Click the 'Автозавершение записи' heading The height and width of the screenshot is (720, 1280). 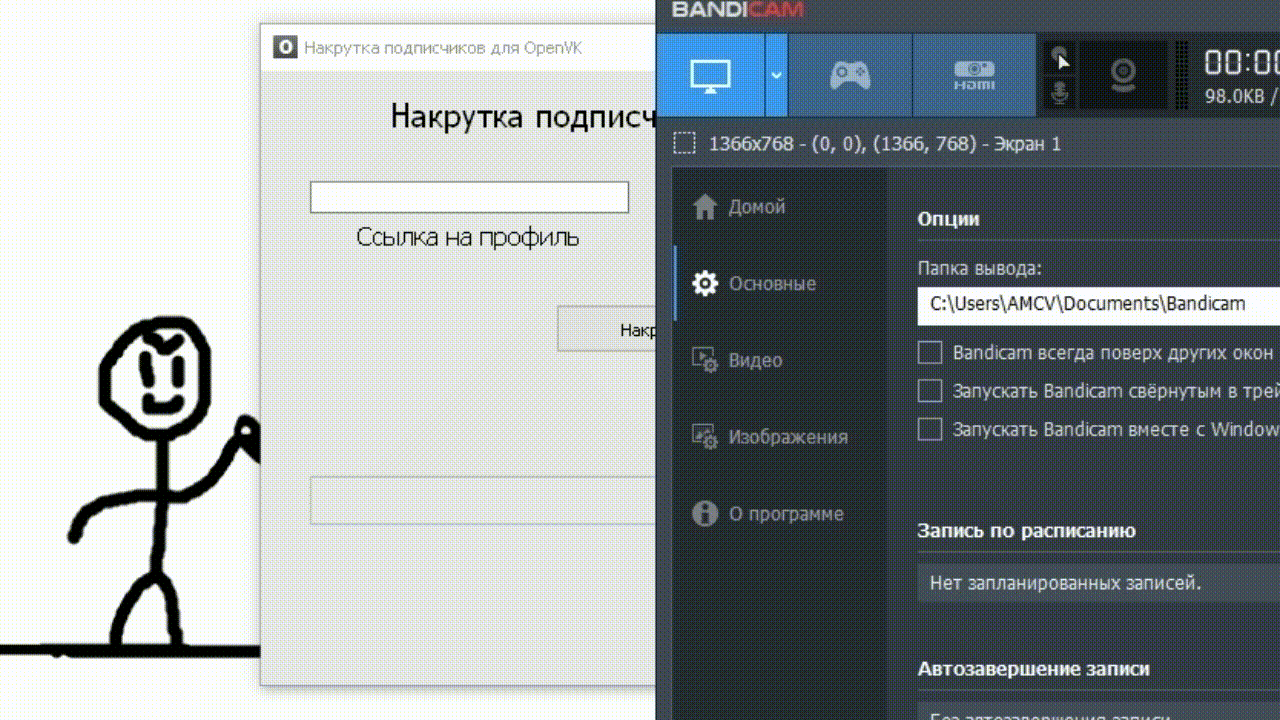[x=1033, y=669]
